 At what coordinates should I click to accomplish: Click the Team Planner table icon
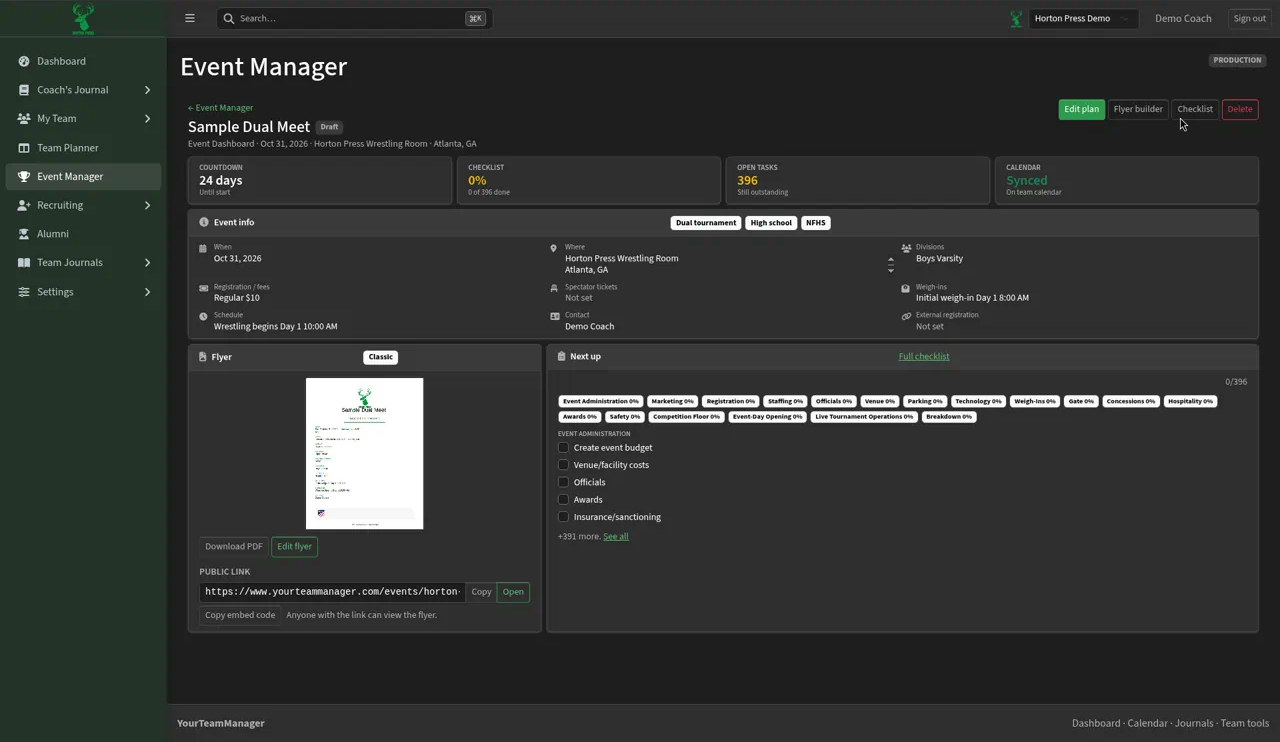point(24,148)
